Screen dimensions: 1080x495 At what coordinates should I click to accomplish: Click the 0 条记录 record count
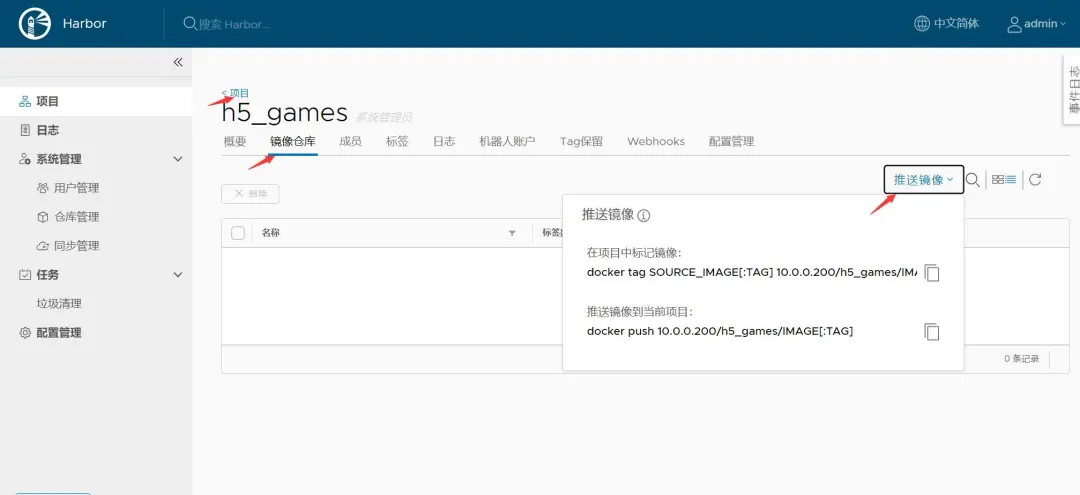coord(1021,359)
